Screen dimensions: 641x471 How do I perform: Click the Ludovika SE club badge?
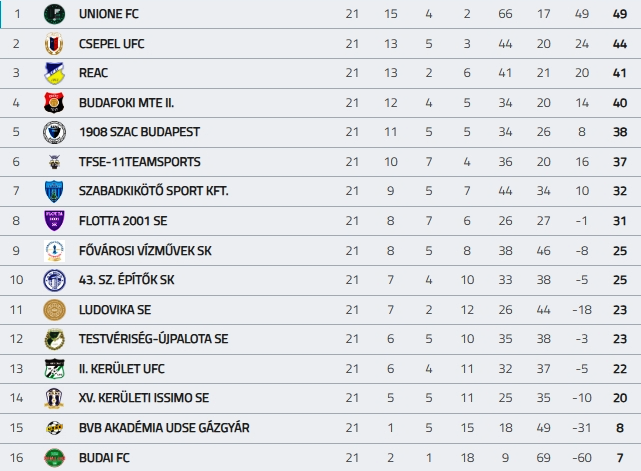pos(54,310)
